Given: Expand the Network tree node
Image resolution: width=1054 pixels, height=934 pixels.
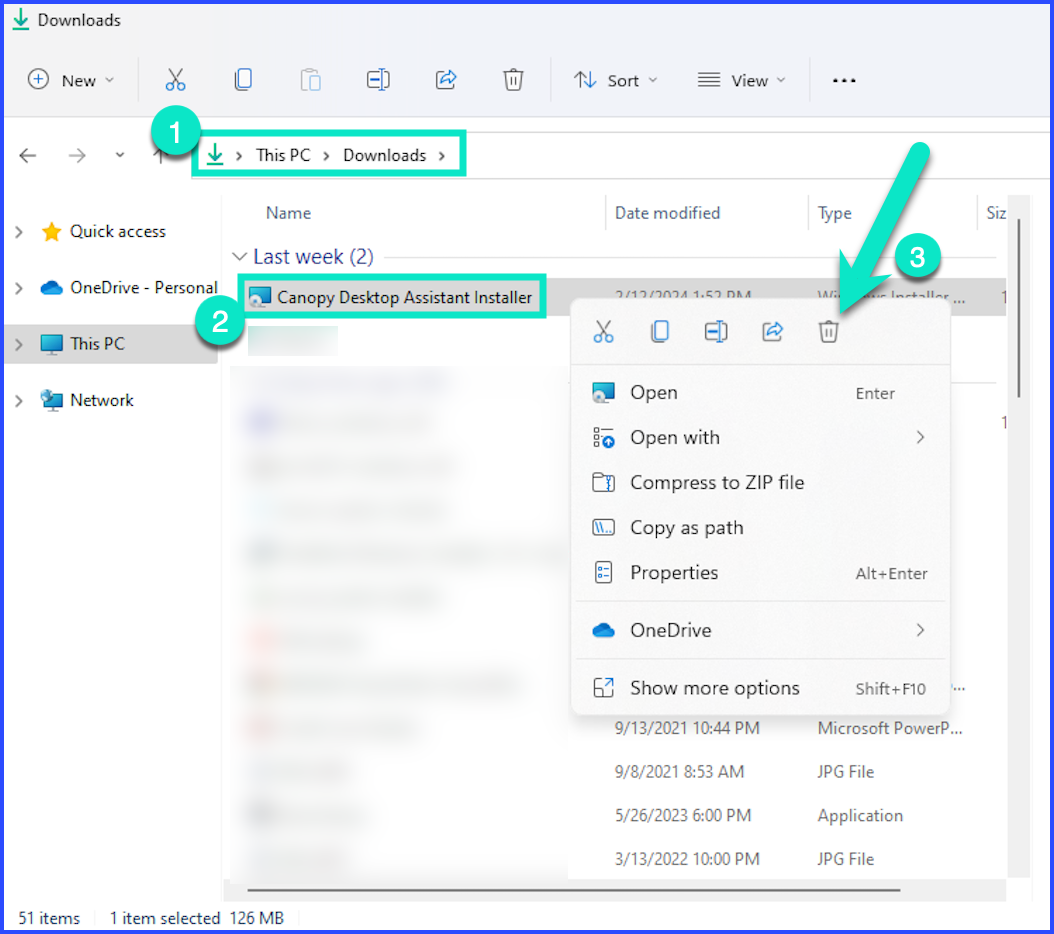Looking at the screenshot, I should [x=19, y=401].
